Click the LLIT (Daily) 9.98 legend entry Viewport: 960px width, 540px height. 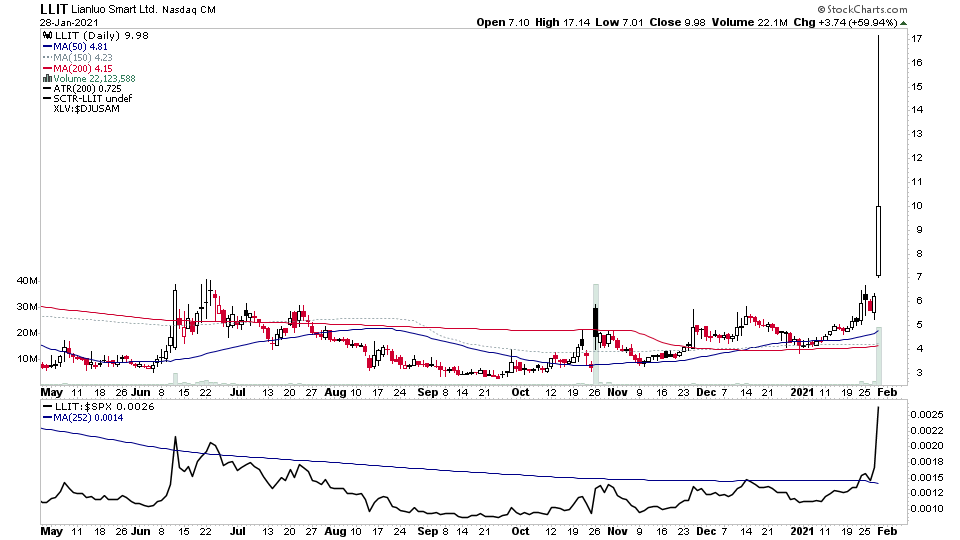[x=102, y=36]
